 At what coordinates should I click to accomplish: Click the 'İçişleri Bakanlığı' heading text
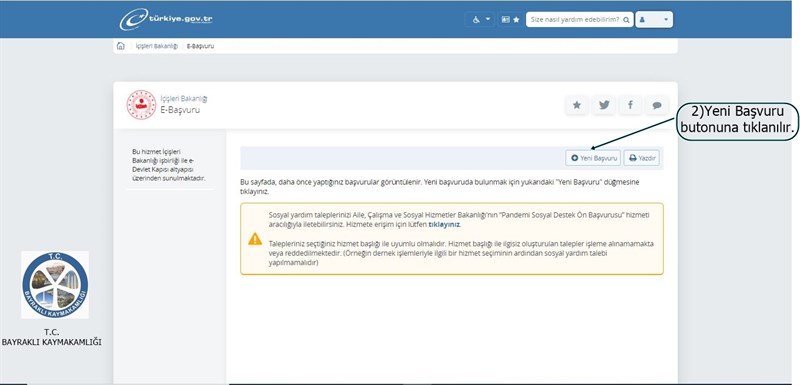184,99
